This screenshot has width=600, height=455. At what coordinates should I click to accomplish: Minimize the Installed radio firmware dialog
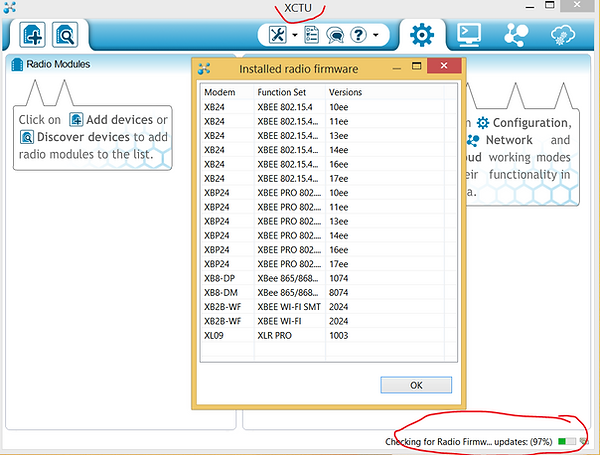[x=397, y=68]
